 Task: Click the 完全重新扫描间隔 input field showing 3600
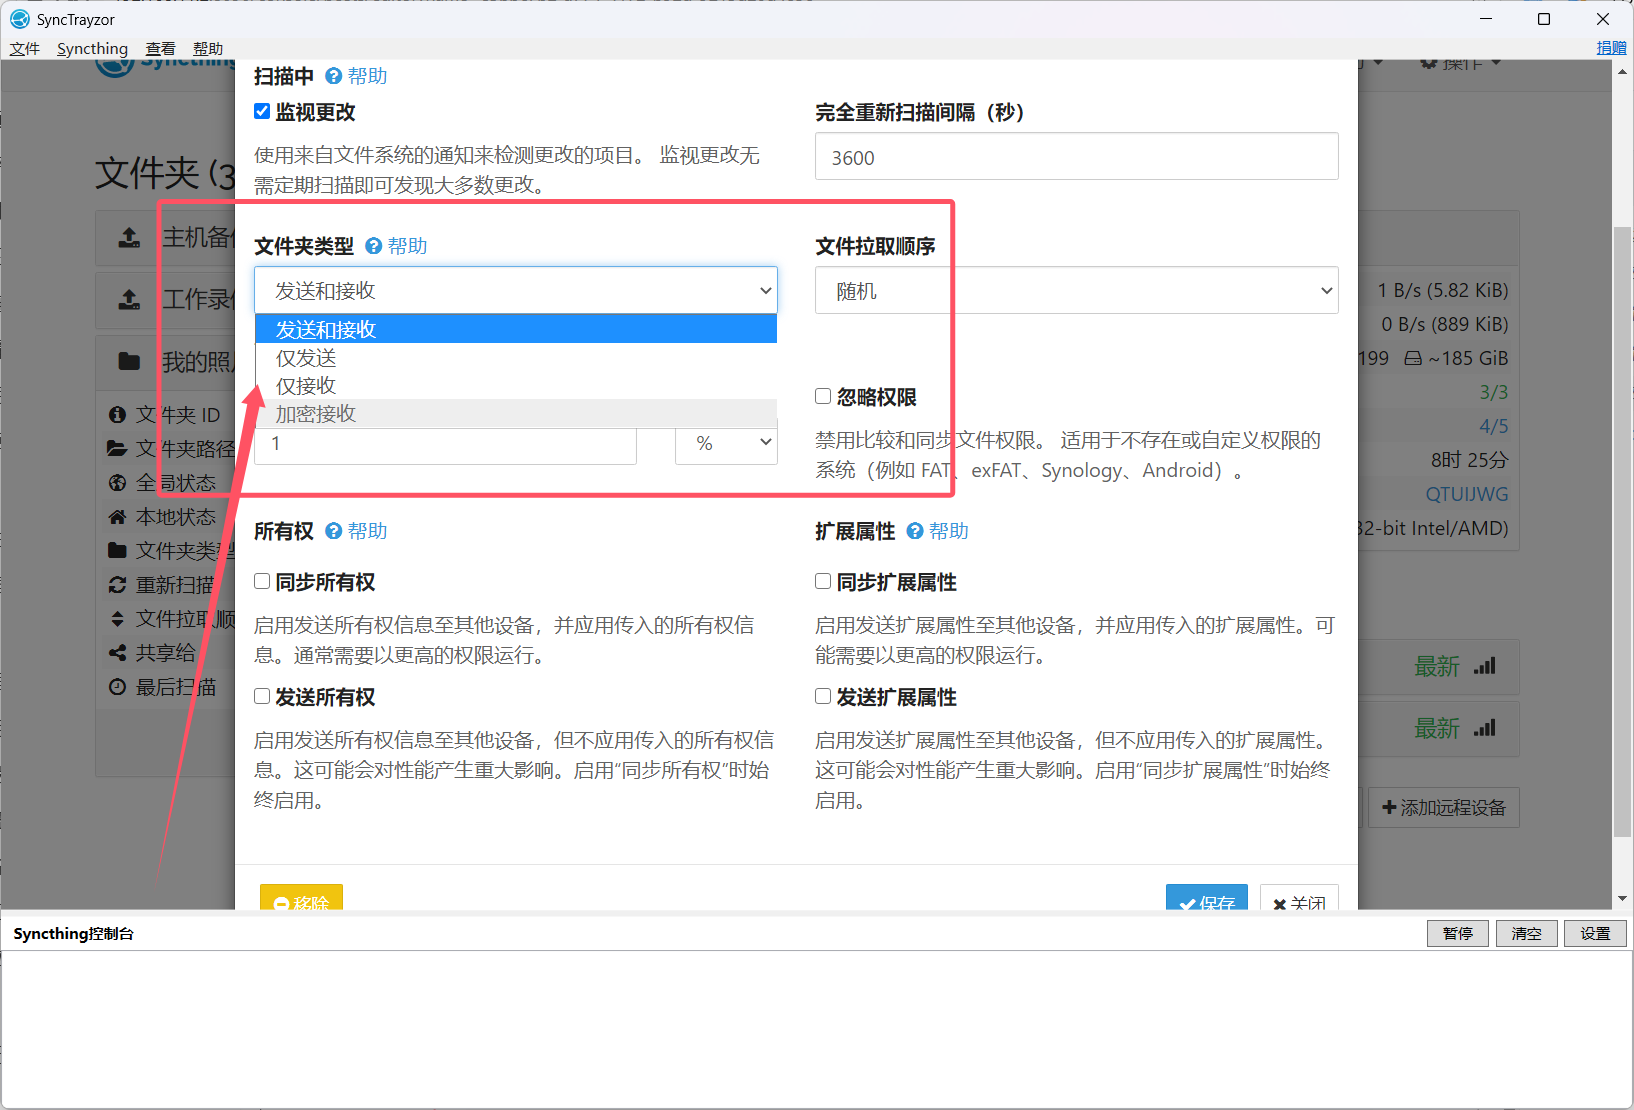(x=1076, y=157)
